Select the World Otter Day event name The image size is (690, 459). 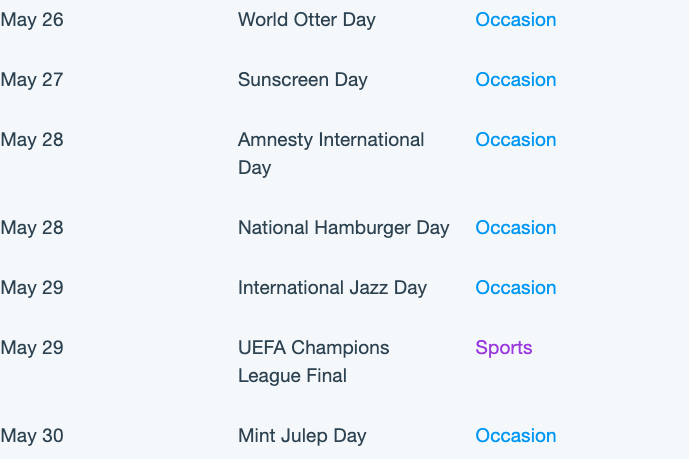click(307, 20)
